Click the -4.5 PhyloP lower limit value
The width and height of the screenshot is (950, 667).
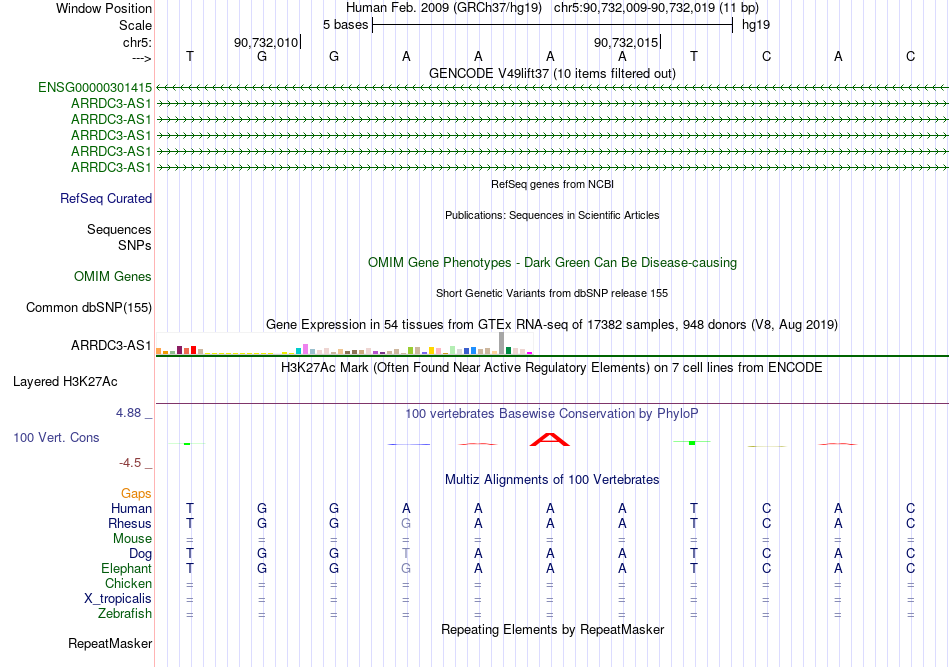pos(130,463)
